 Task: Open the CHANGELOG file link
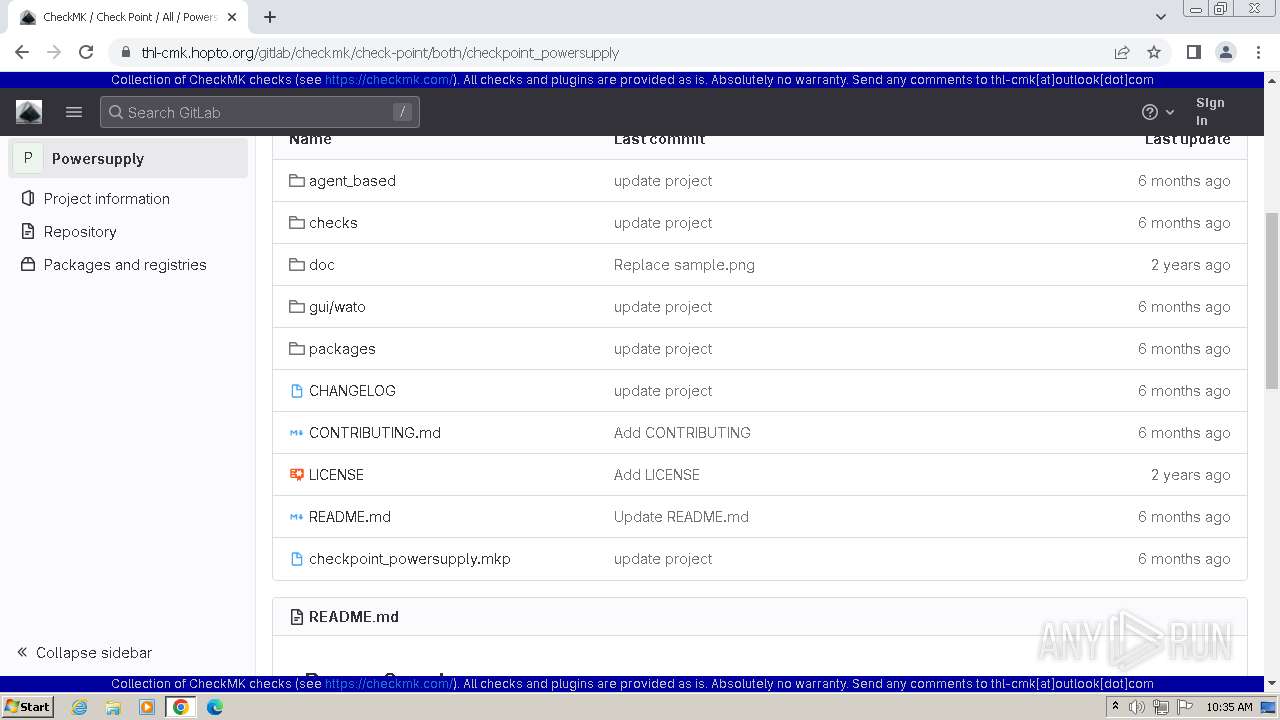tap(352, 391)
